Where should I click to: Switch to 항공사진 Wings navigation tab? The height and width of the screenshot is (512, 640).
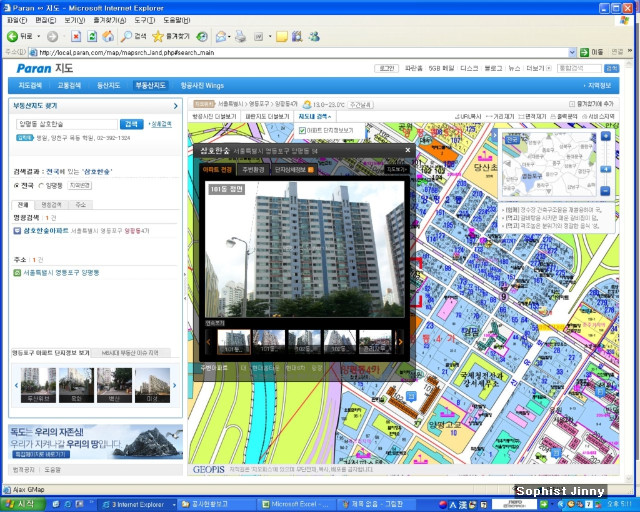pyautogui.click(x=202, y=85)
